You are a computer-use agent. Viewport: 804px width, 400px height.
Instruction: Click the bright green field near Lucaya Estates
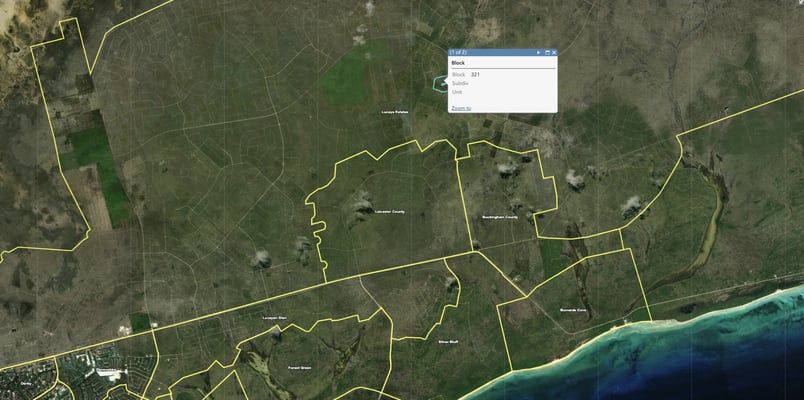(346, 79)
